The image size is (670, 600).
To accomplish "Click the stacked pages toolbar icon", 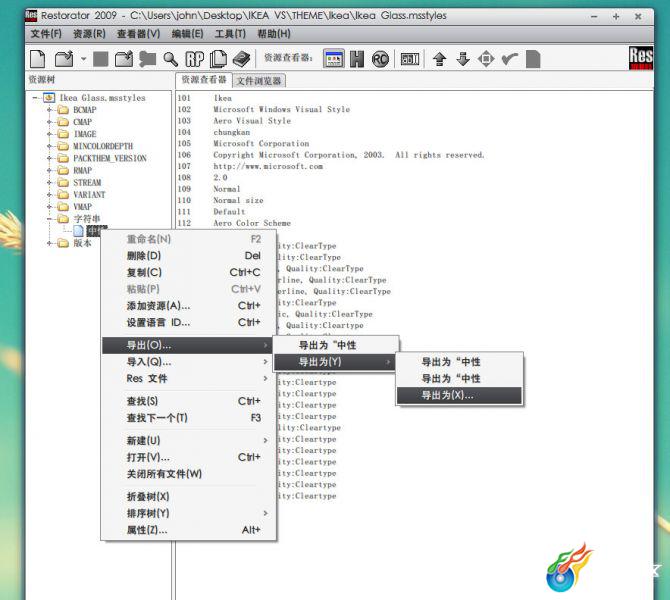I will 218,59.
